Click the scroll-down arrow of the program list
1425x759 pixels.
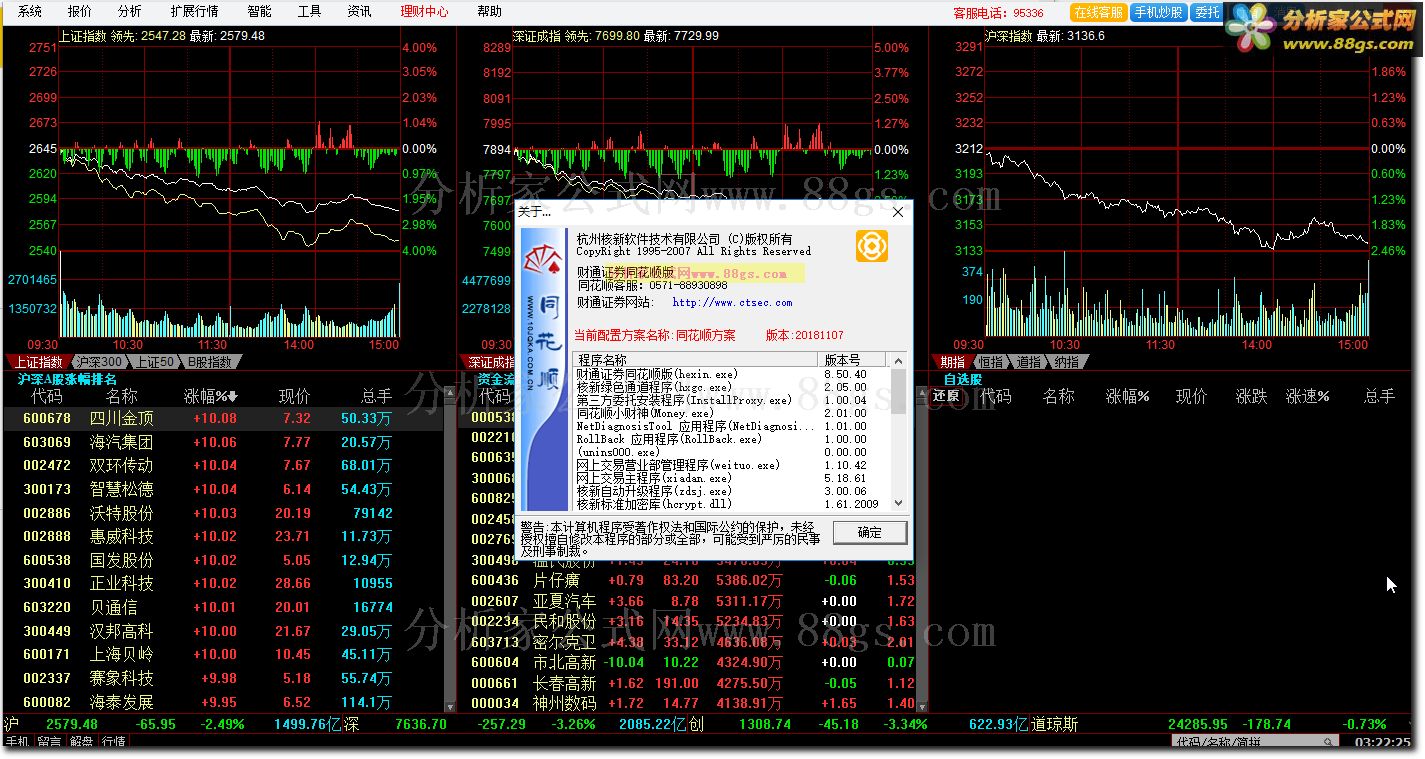click(x=898, y=503)
